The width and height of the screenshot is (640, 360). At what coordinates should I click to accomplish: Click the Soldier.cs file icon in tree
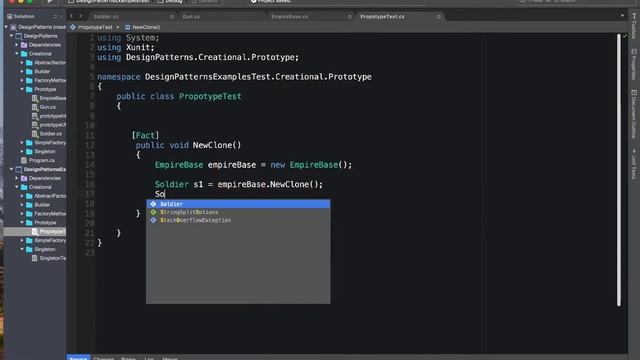tap(35, 133)
